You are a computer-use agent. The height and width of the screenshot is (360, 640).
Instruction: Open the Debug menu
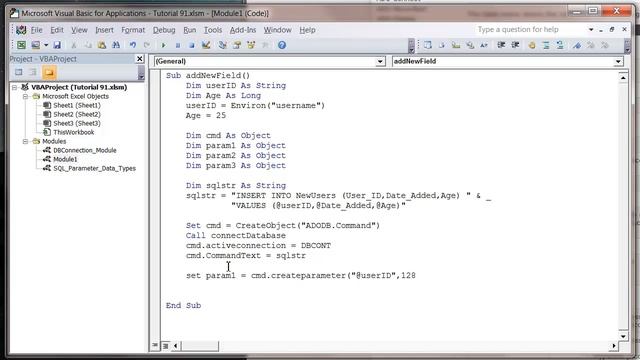pyautogui.click(x=164, y=30)
